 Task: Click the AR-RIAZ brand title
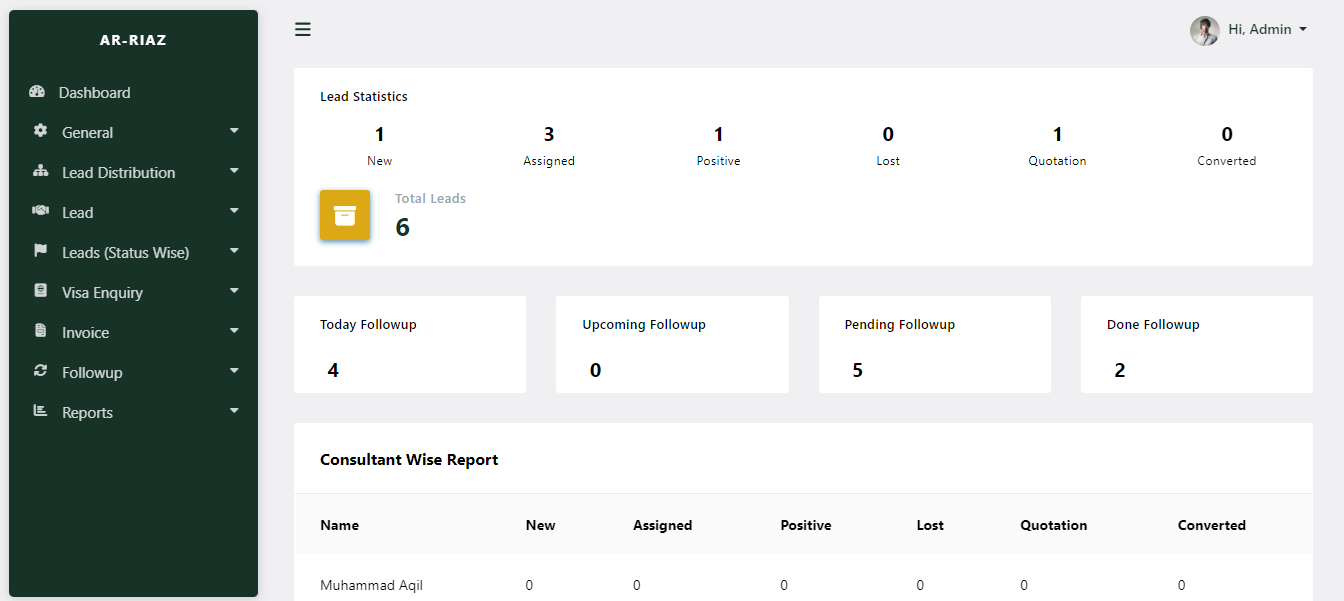coord(133,41)
